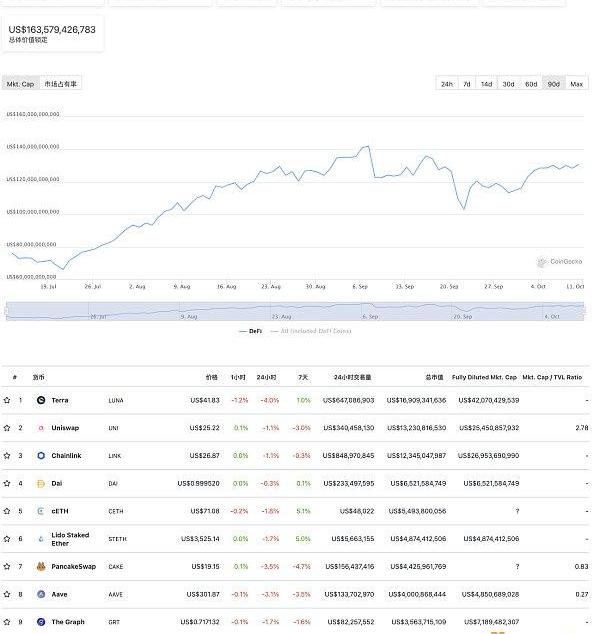Click the Dai coin logo
This screenshot has height=634, width=600.
41,483
